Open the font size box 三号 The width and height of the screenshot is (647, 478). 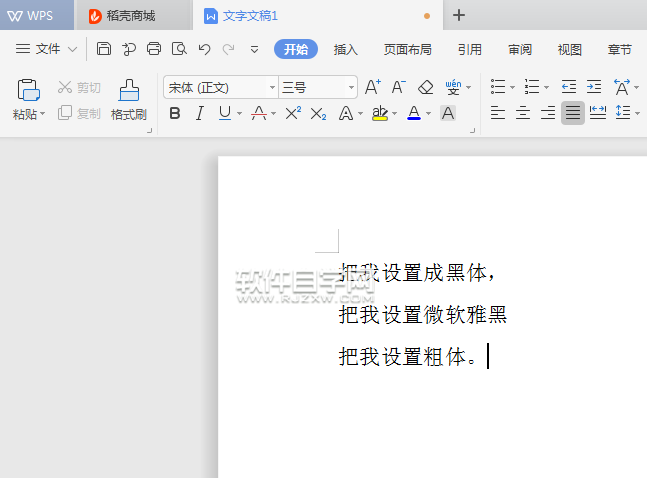coord(318,87)
